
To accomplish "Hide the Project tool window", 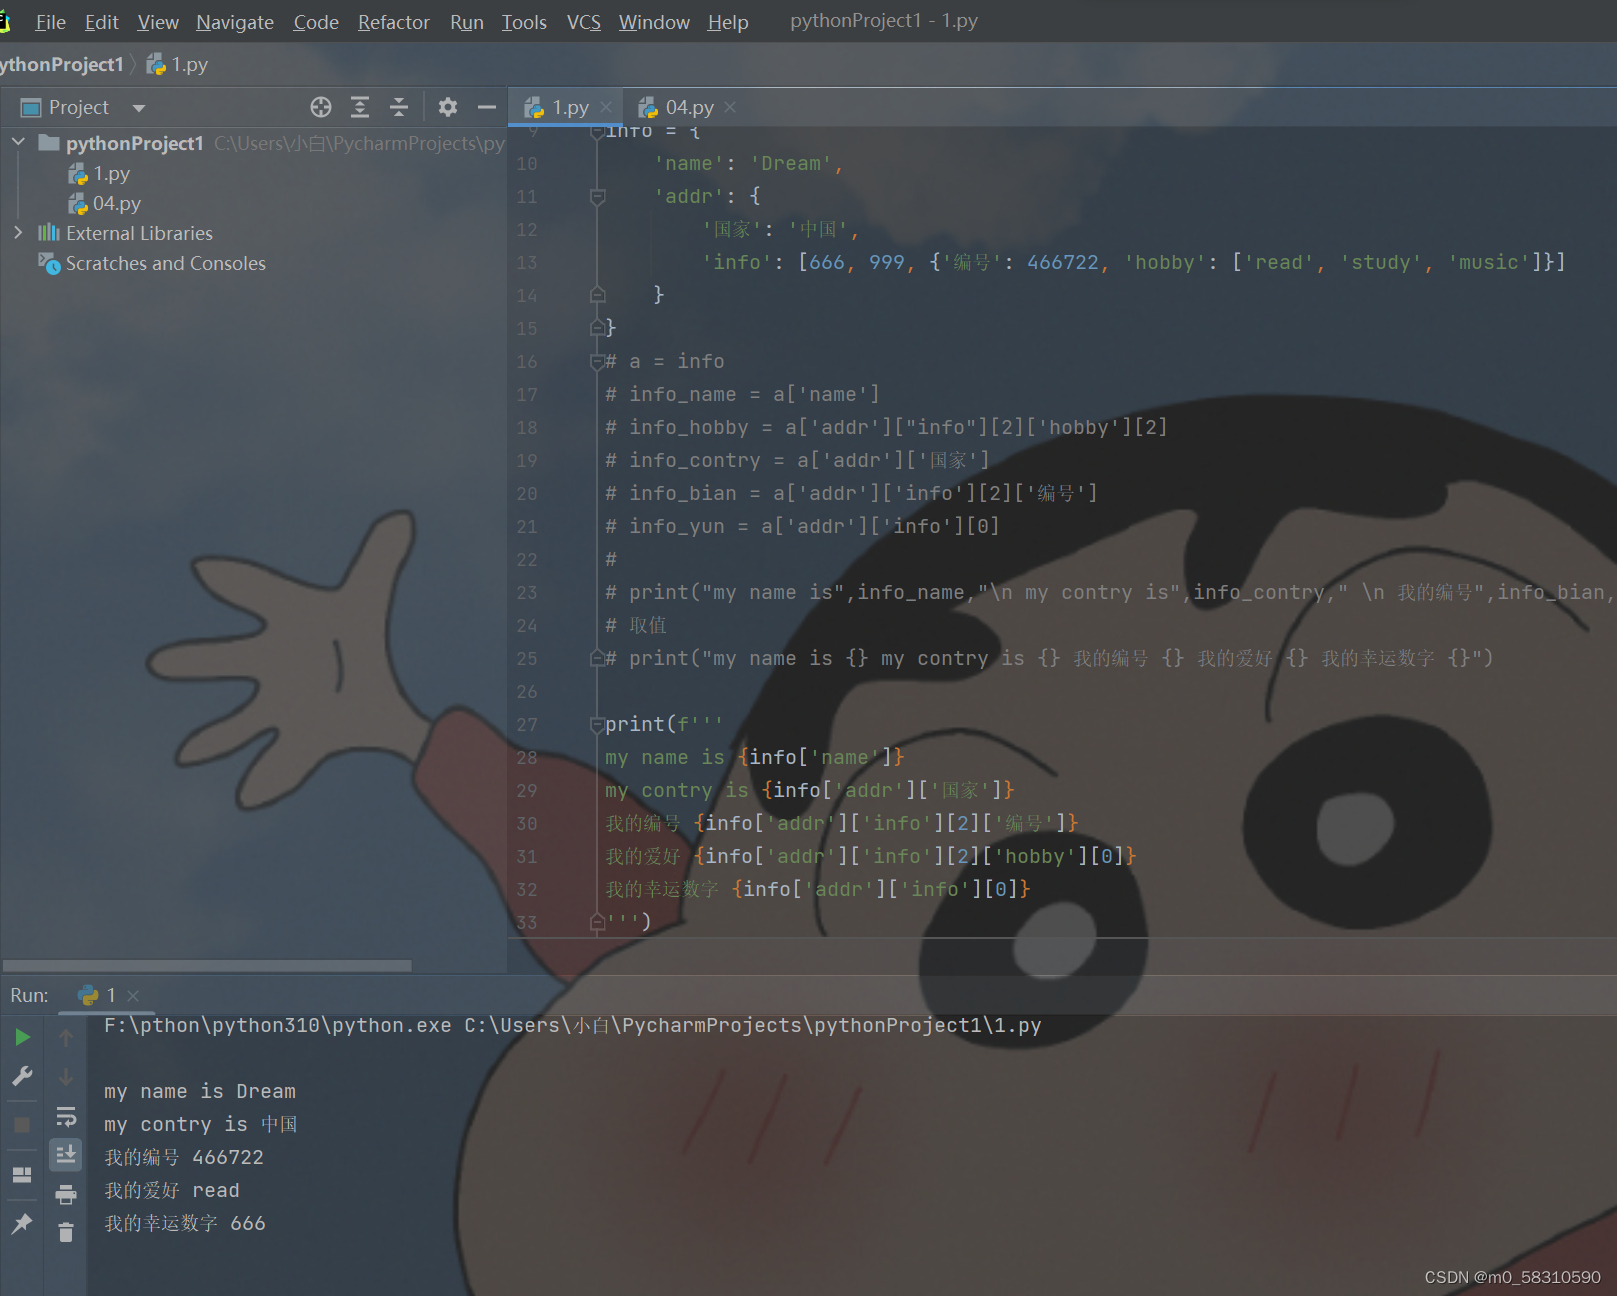I will (487, 107).
